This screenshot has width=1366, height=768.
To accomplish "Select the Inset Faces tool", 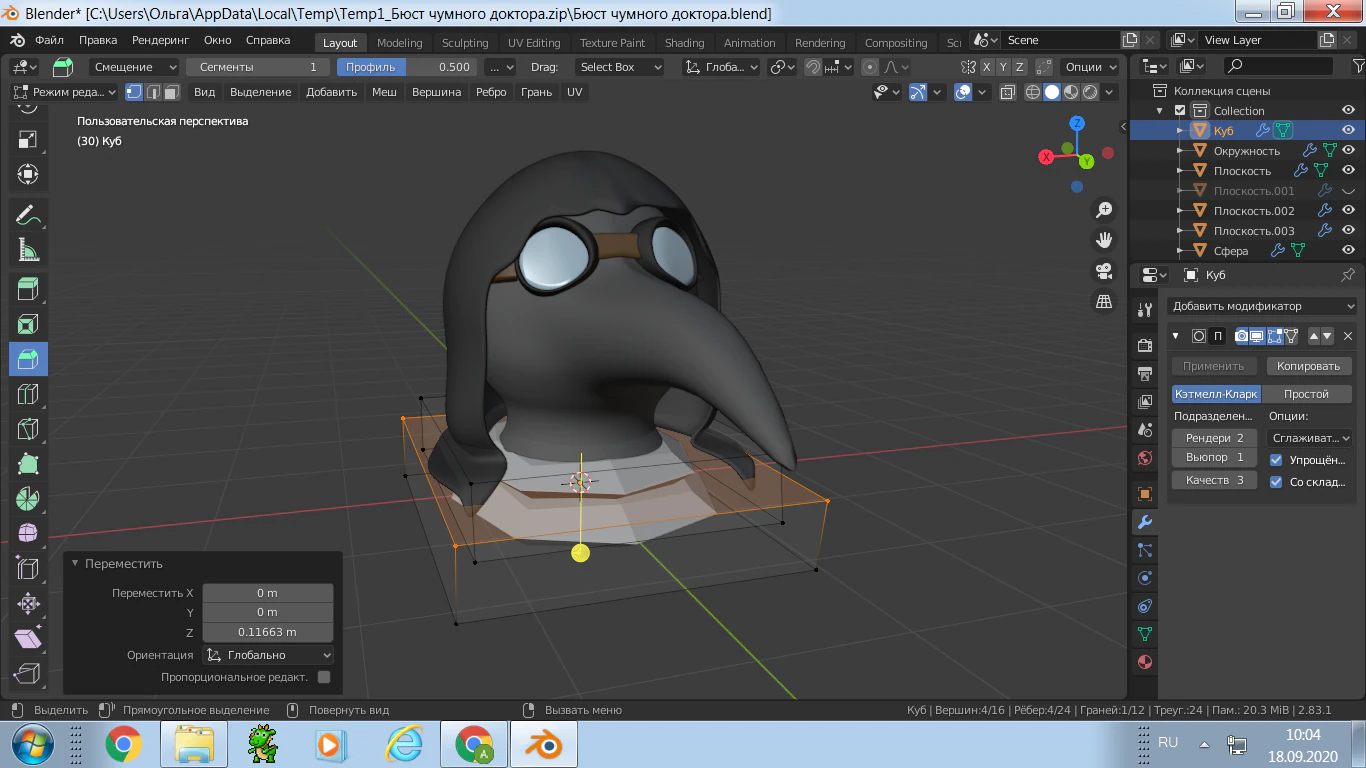I will pos(28,324).
